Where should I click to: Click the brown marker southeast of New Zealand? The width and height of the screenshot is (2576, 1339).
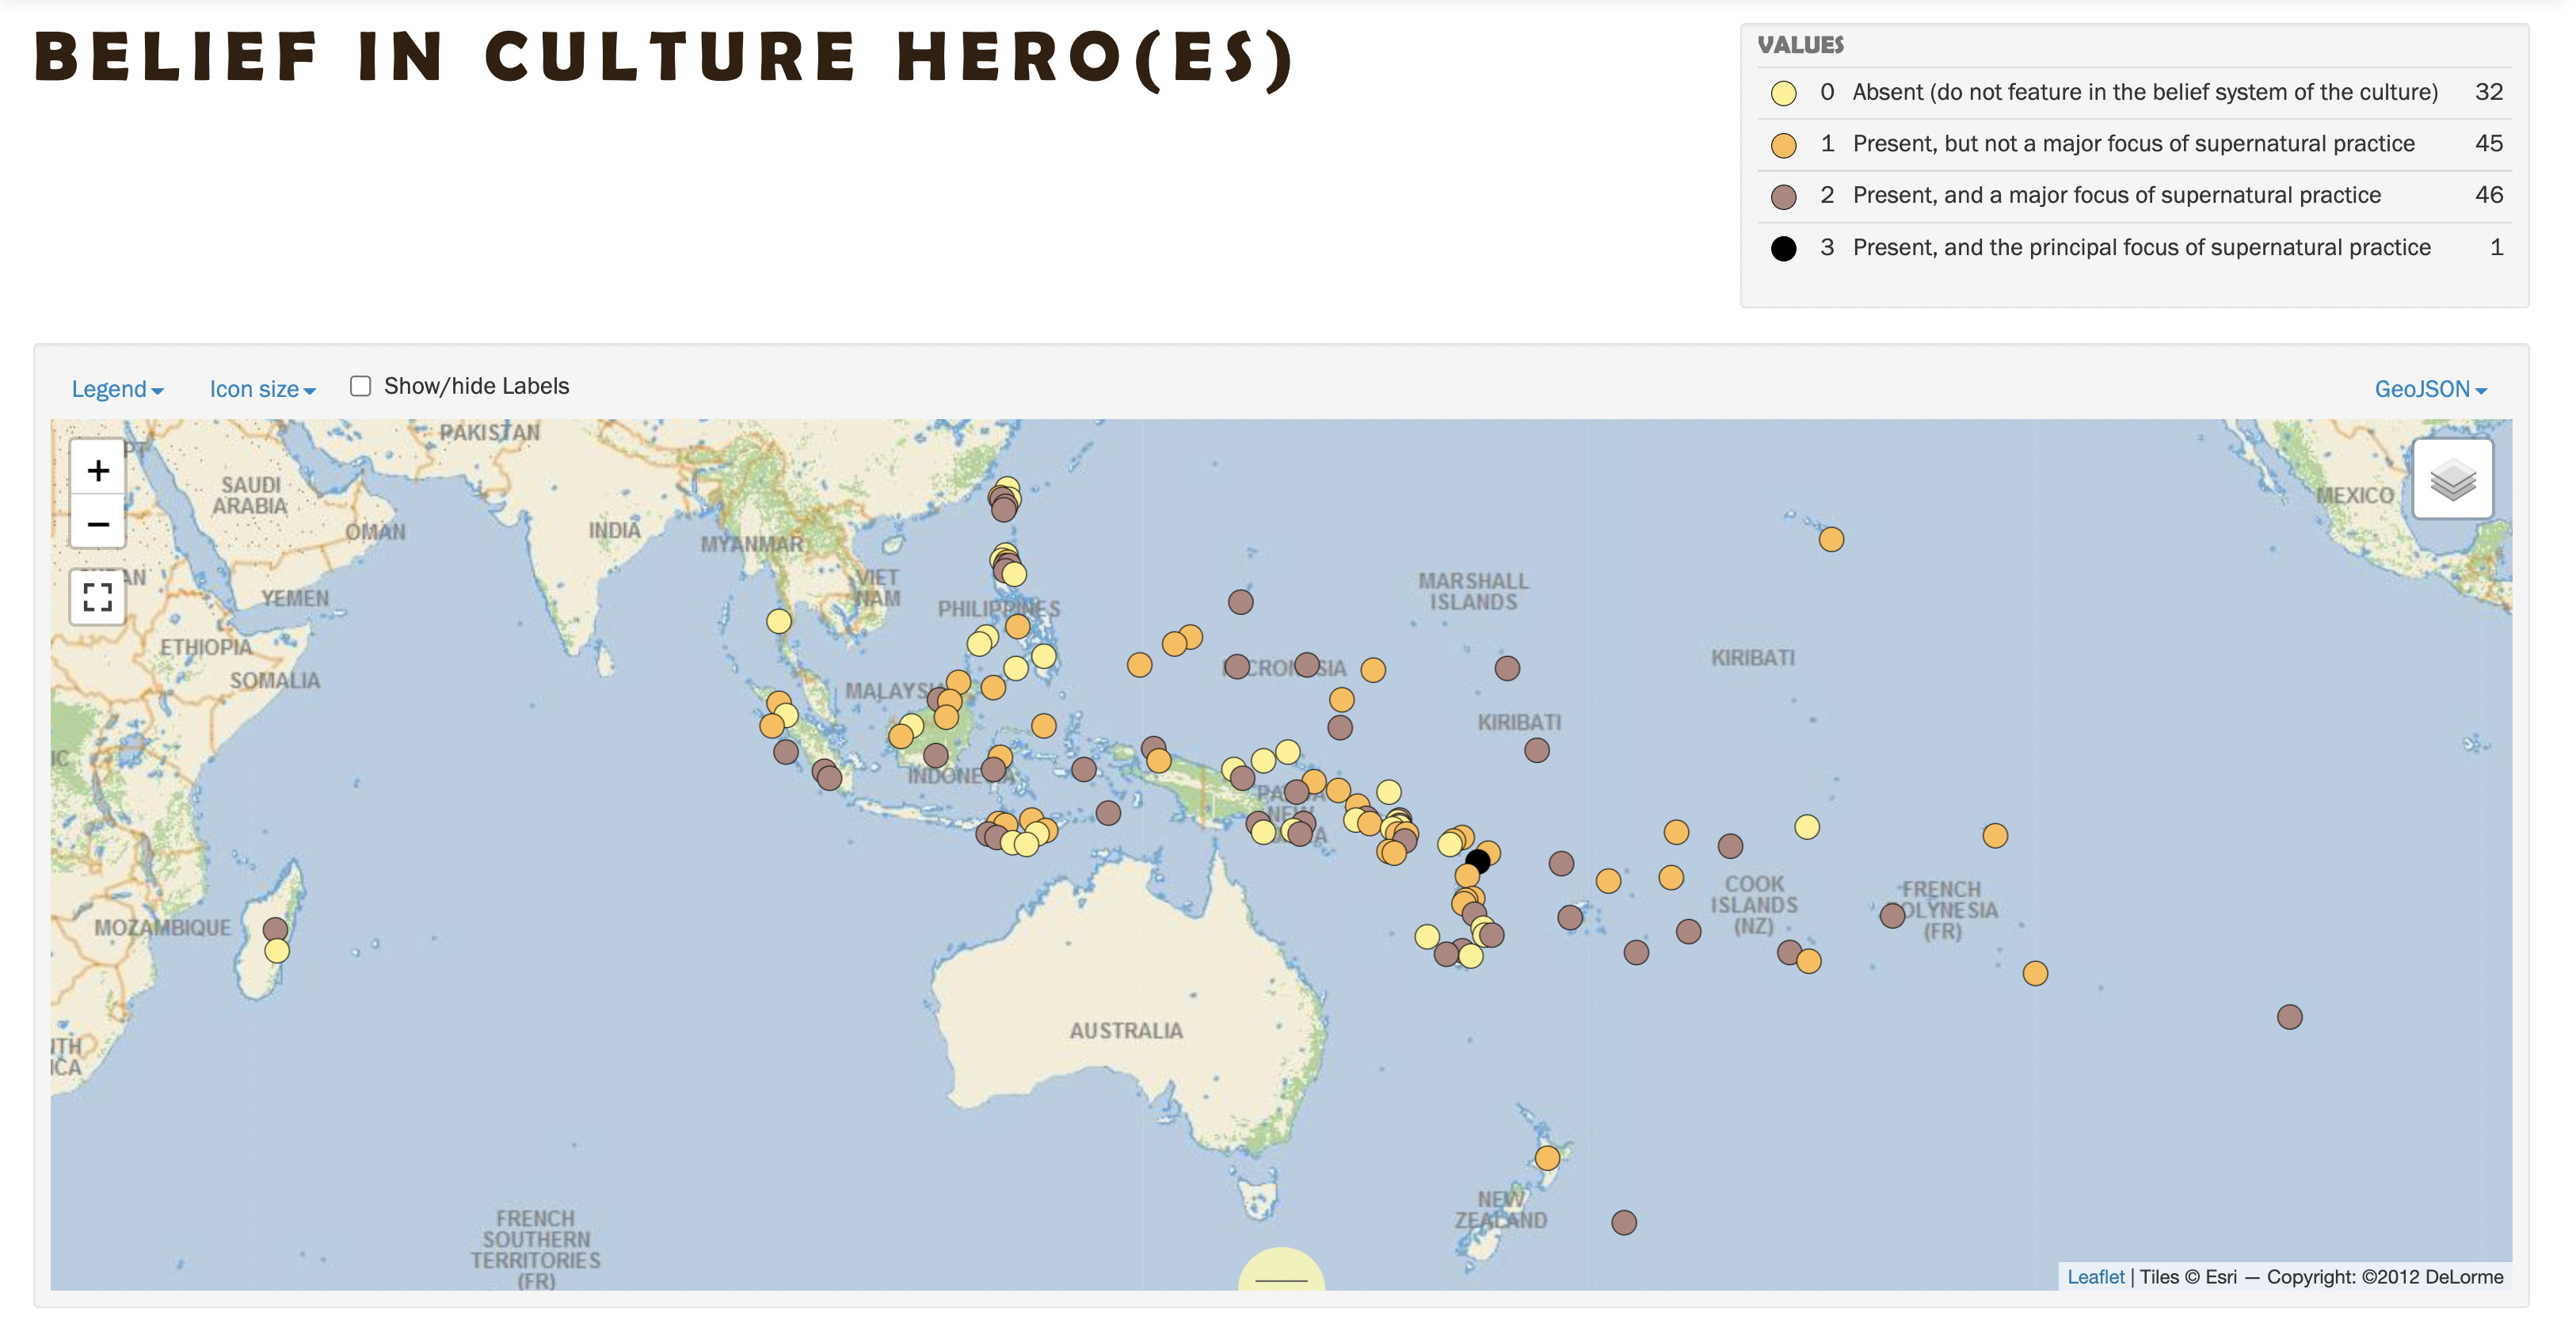click(1624, 1223)
